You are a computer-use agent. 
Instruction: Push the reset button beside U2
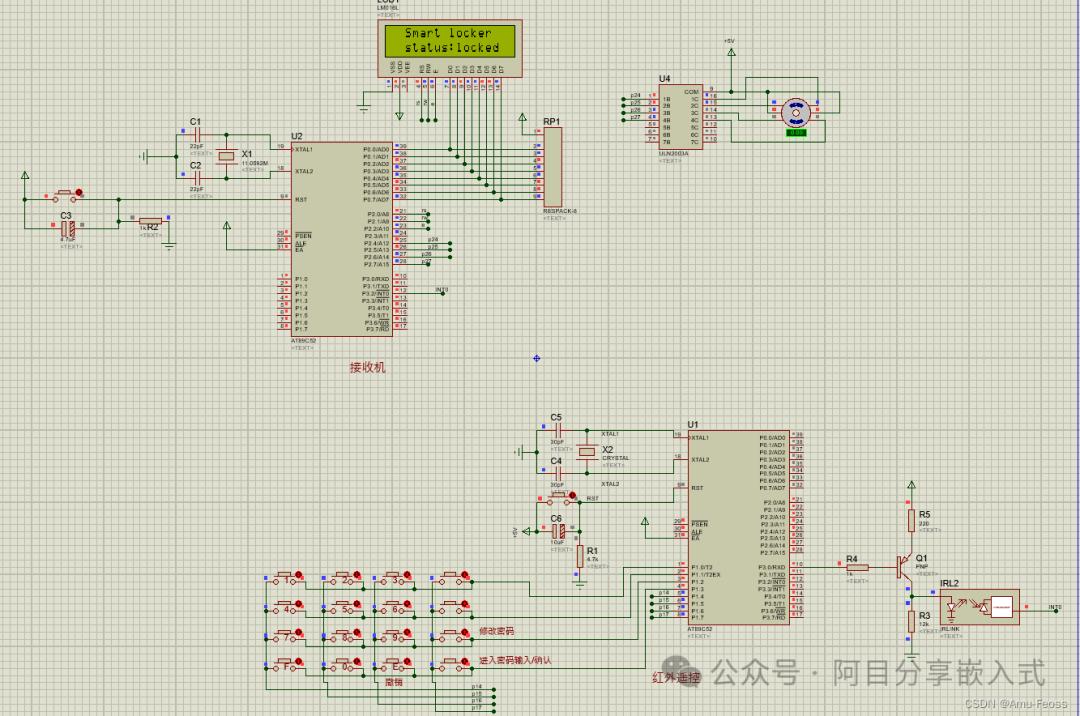pos(67,196)
